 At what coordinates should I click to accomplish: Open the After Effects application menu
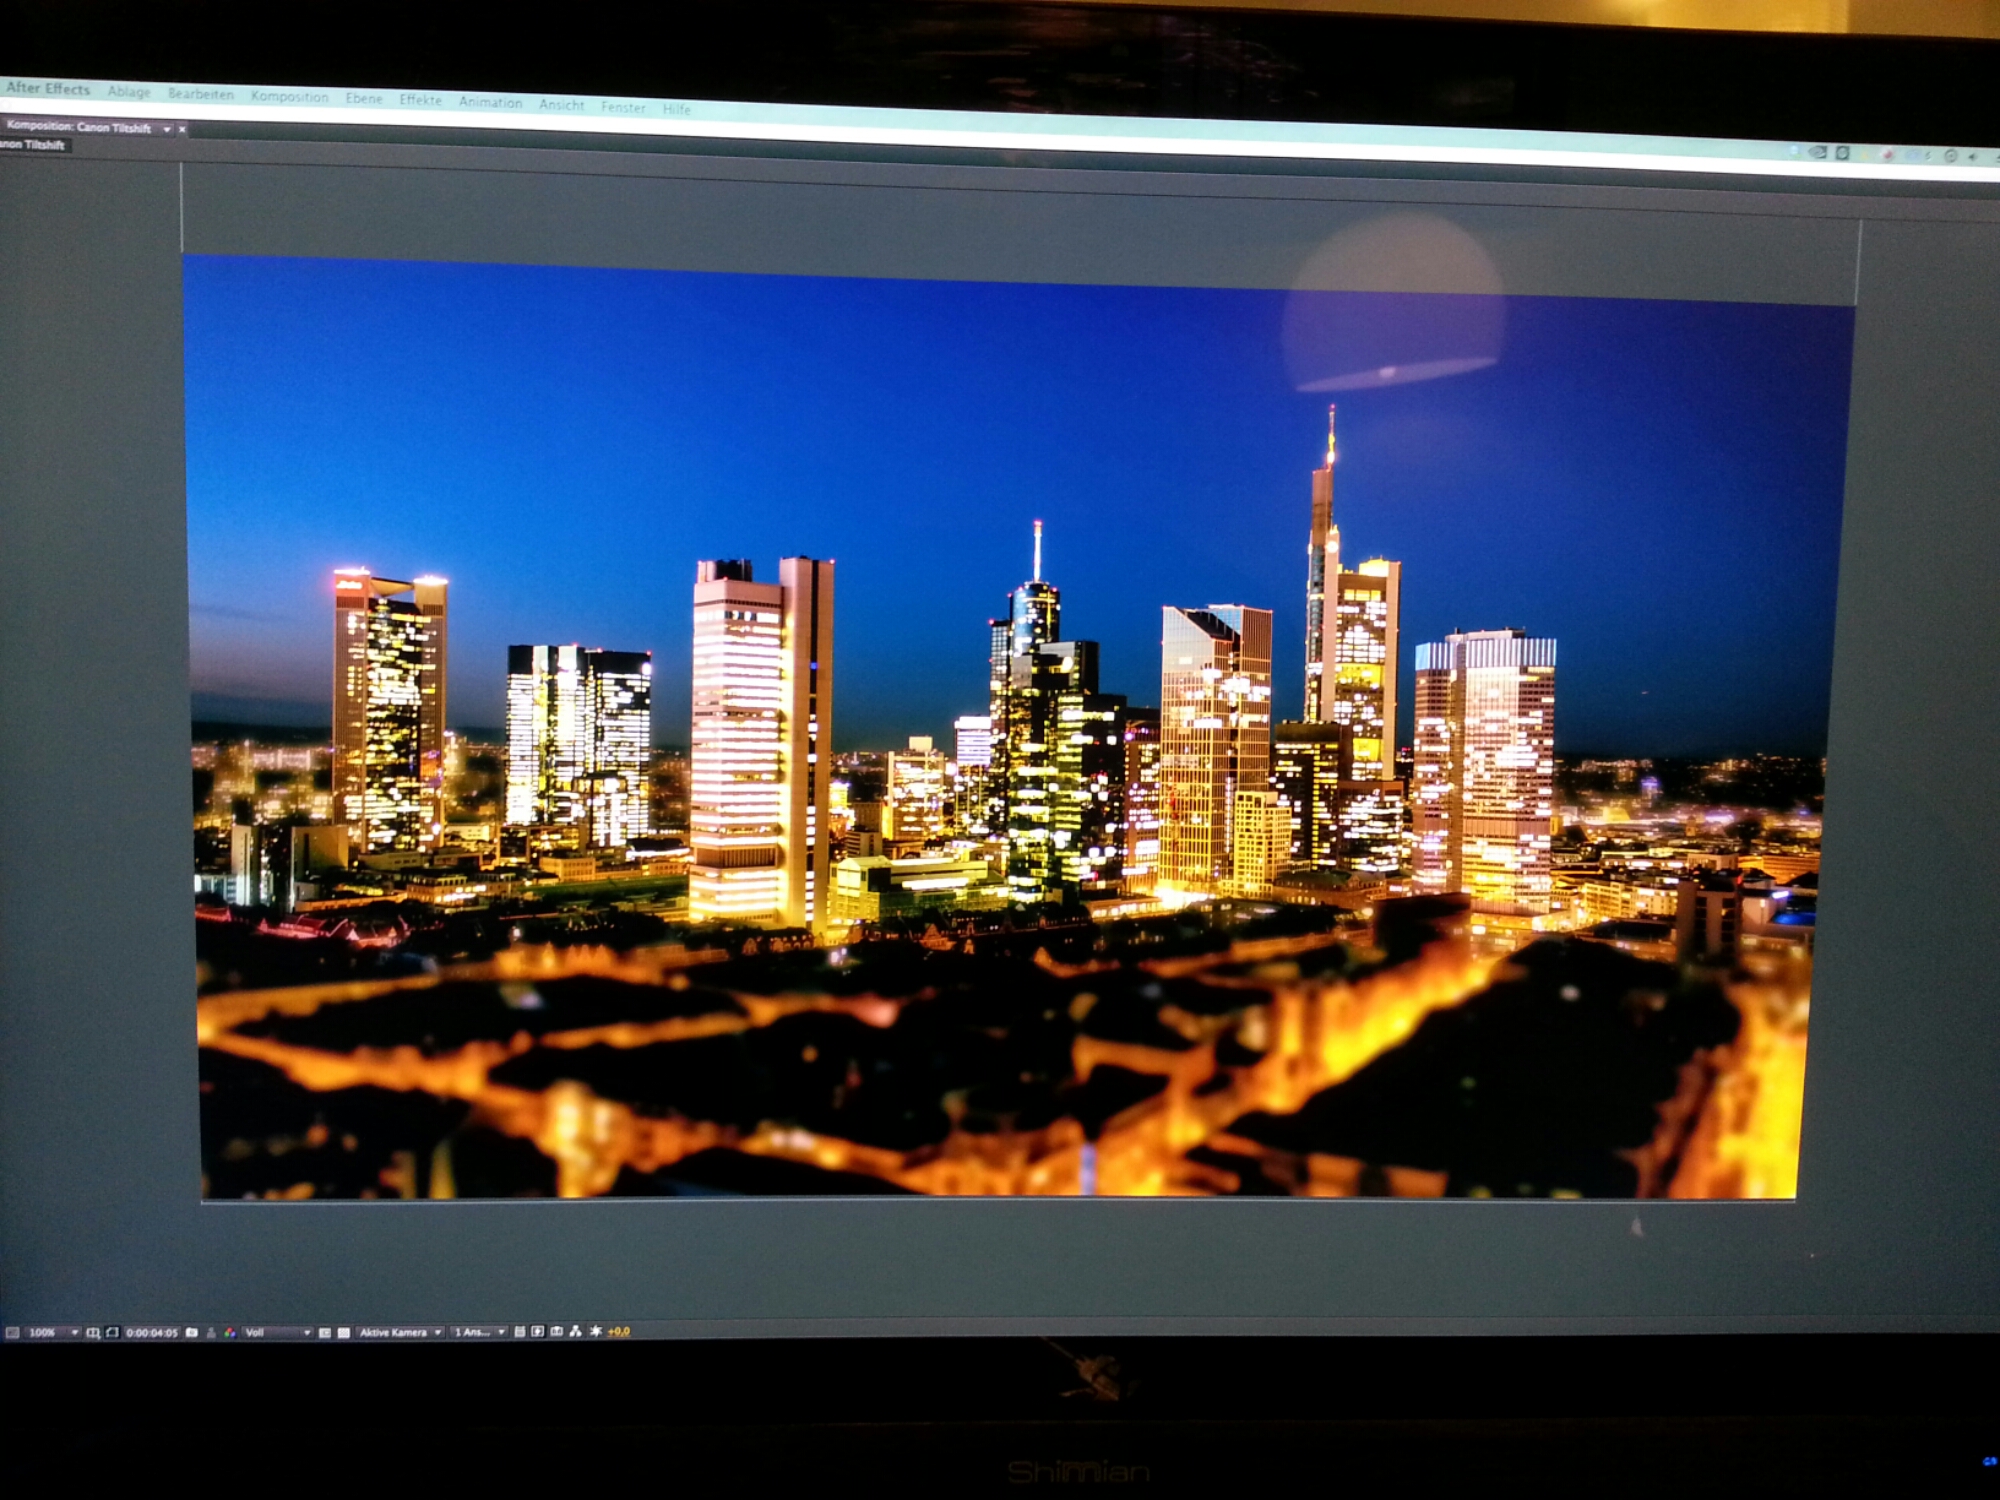[x=48, y=89]
